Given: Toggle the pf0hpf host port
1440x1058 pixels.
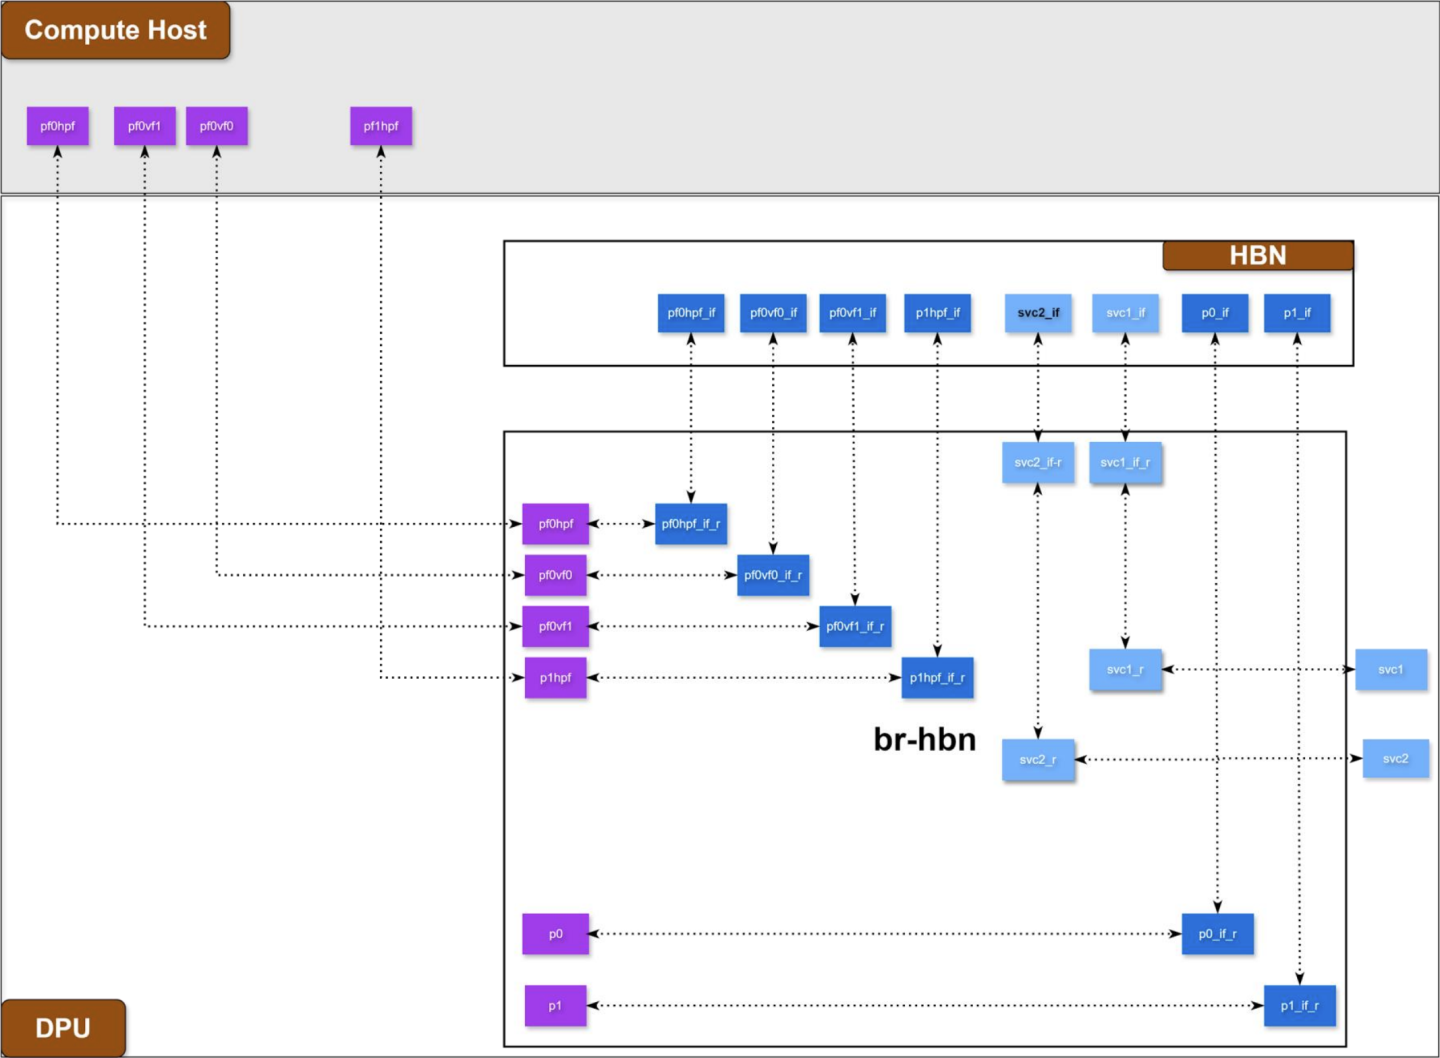Looking at the screenshot, I should pos(56,126).
